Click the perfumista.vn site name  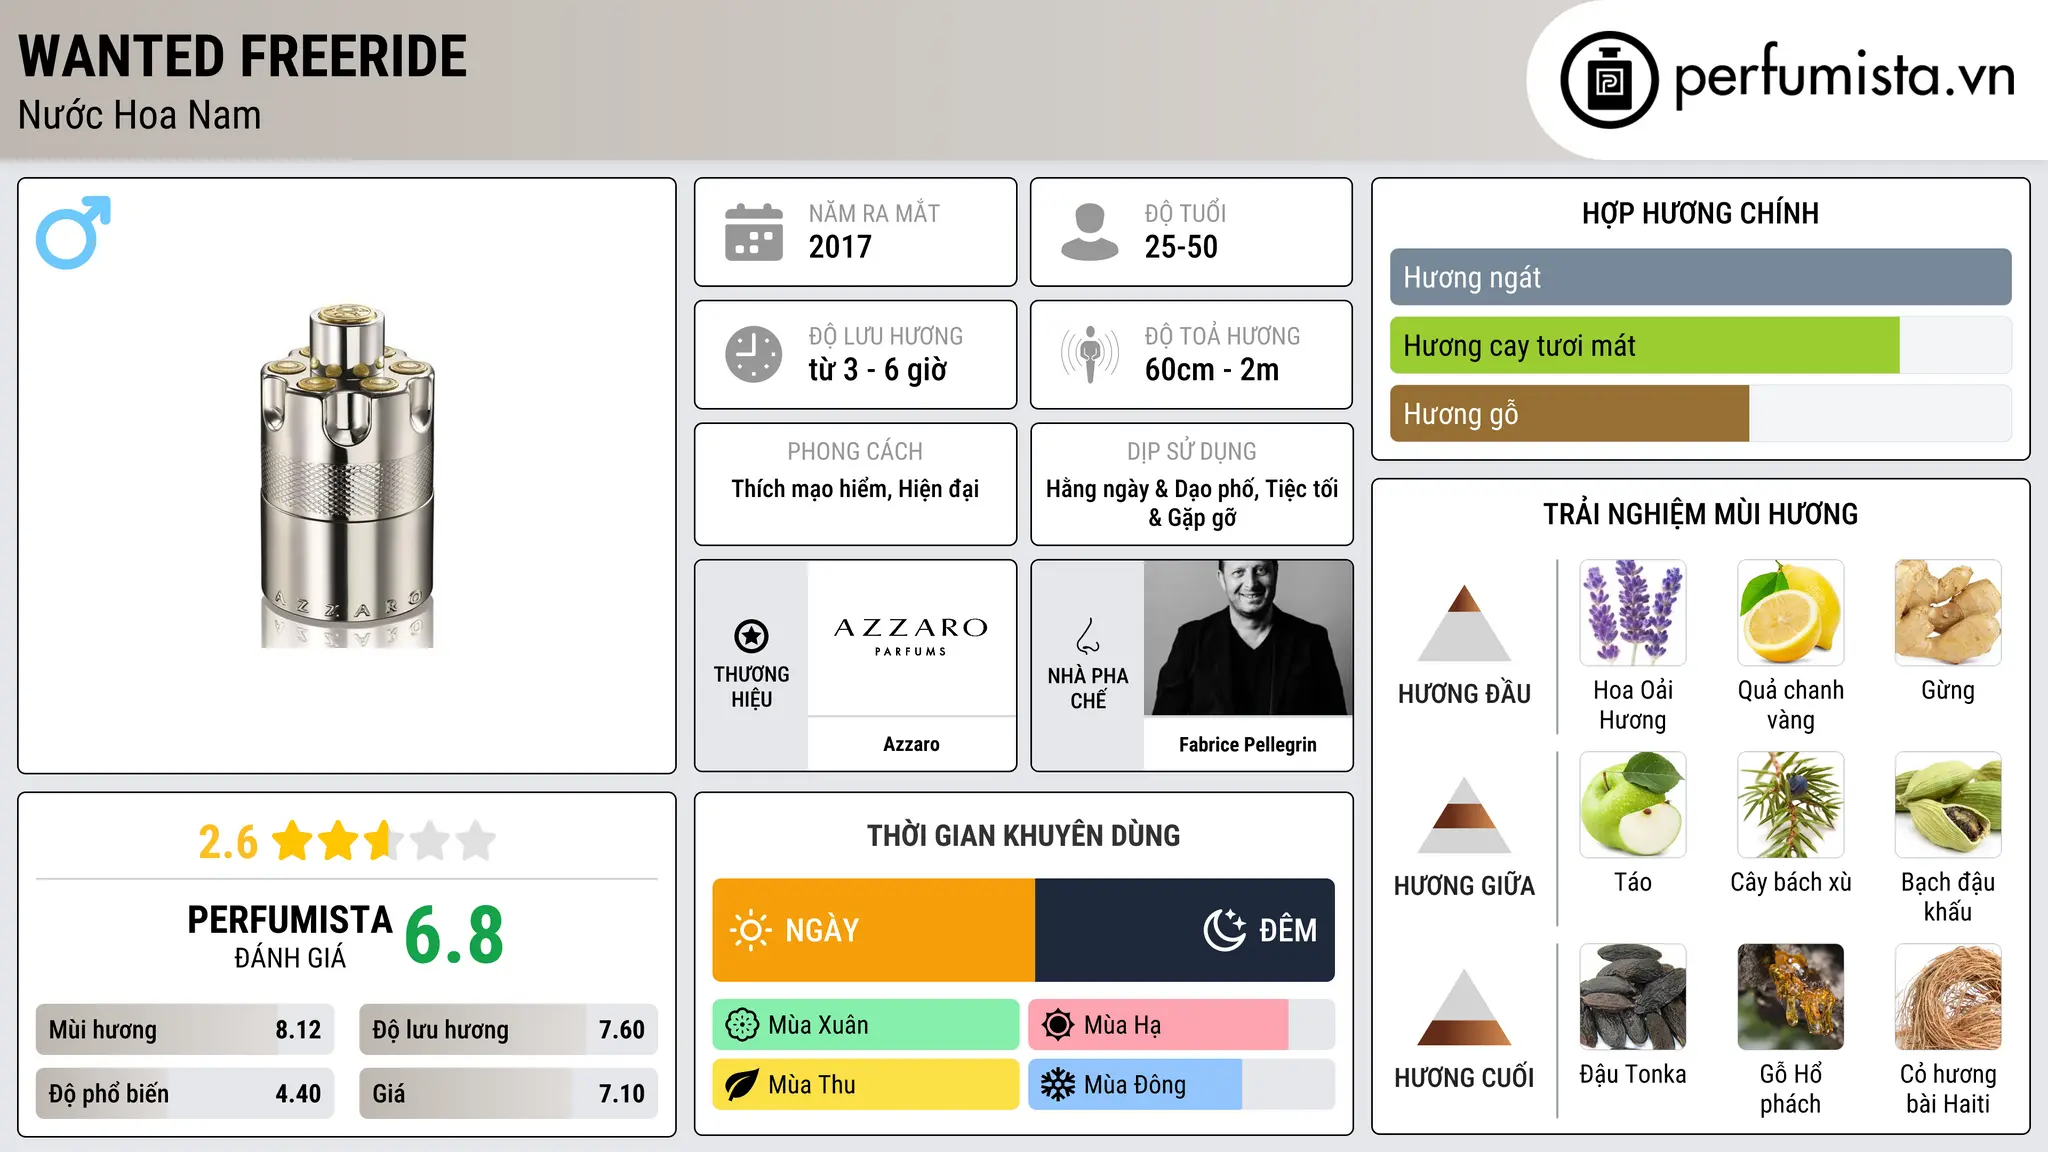[1845, 76]
